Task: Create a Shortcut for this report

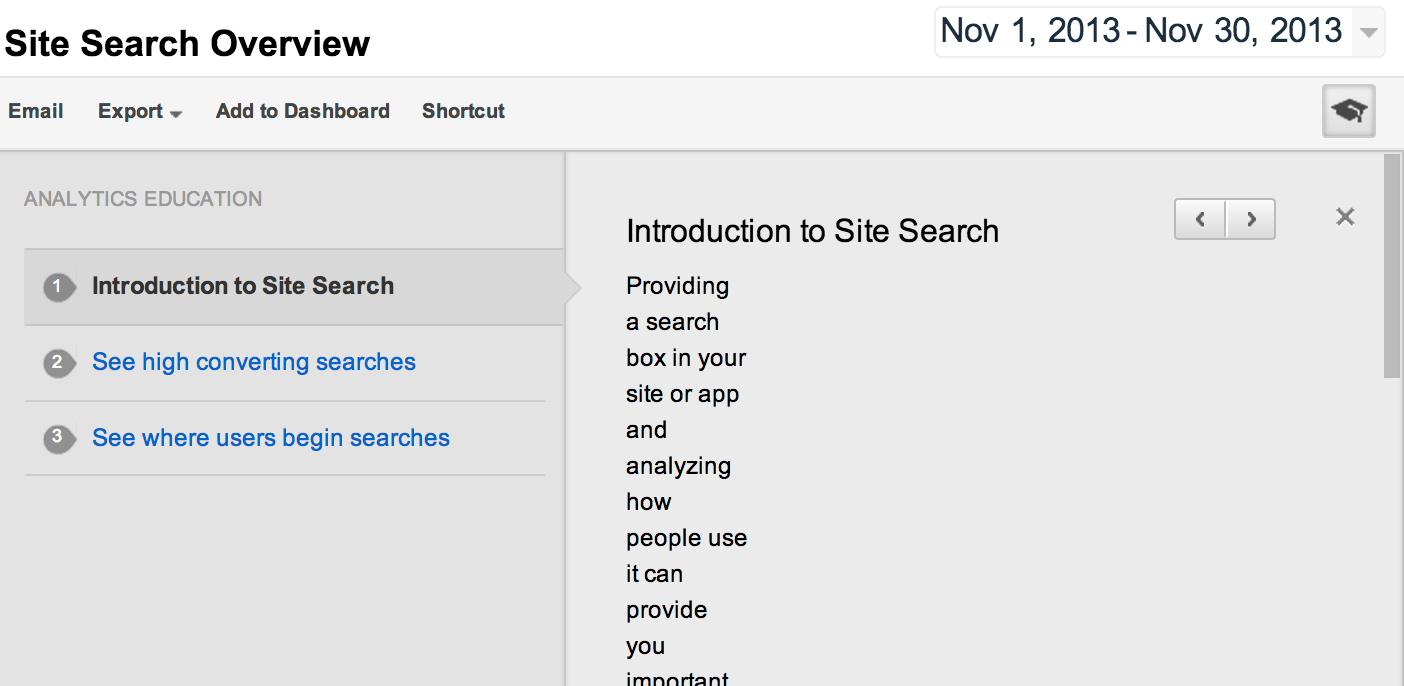Action: click(x=463, y=111)
